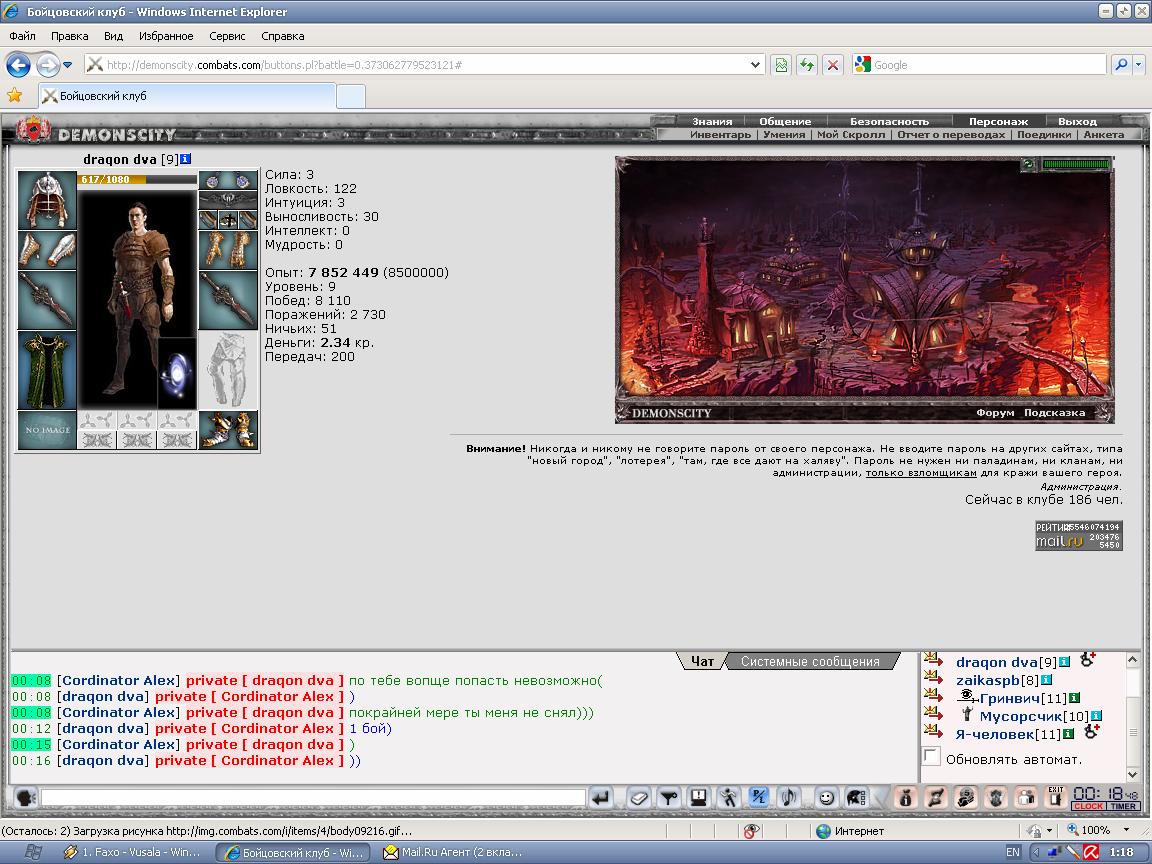Click the sound speaker icon in chat toolbar

(788, 797)
